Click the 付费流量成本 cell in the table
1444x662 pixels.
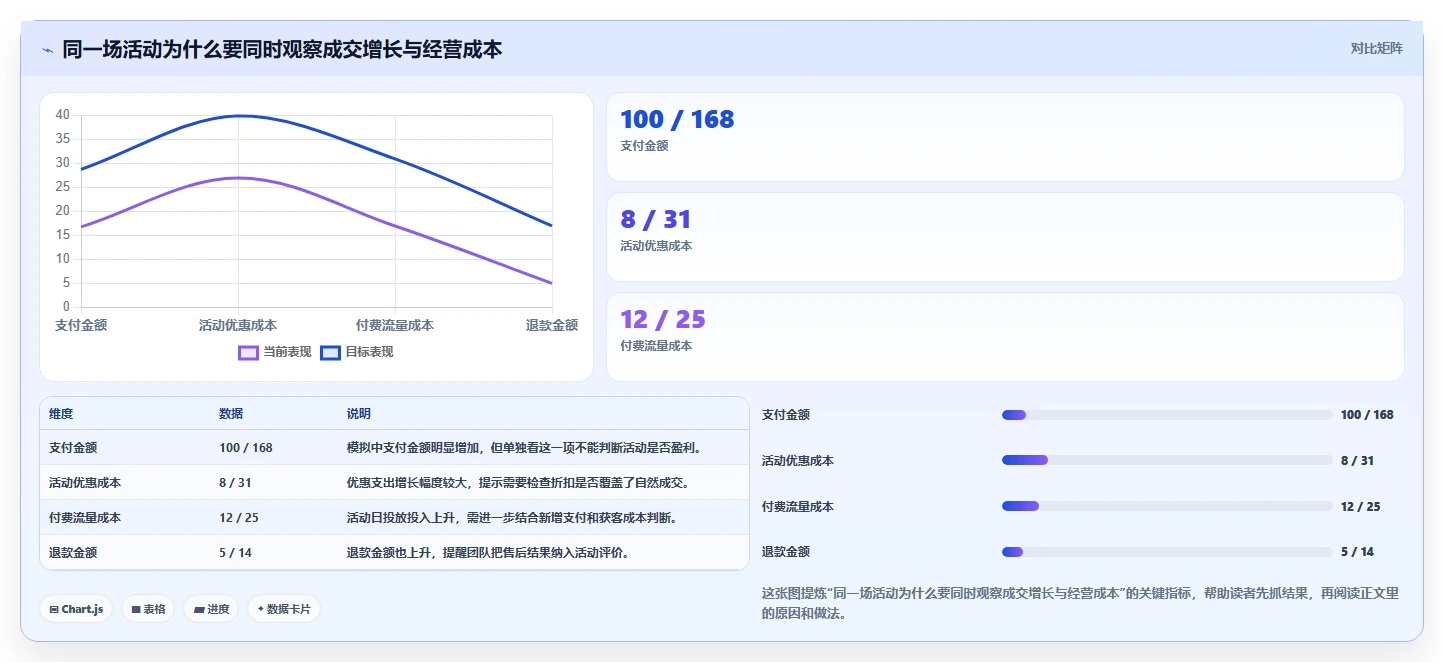[85, 518]
